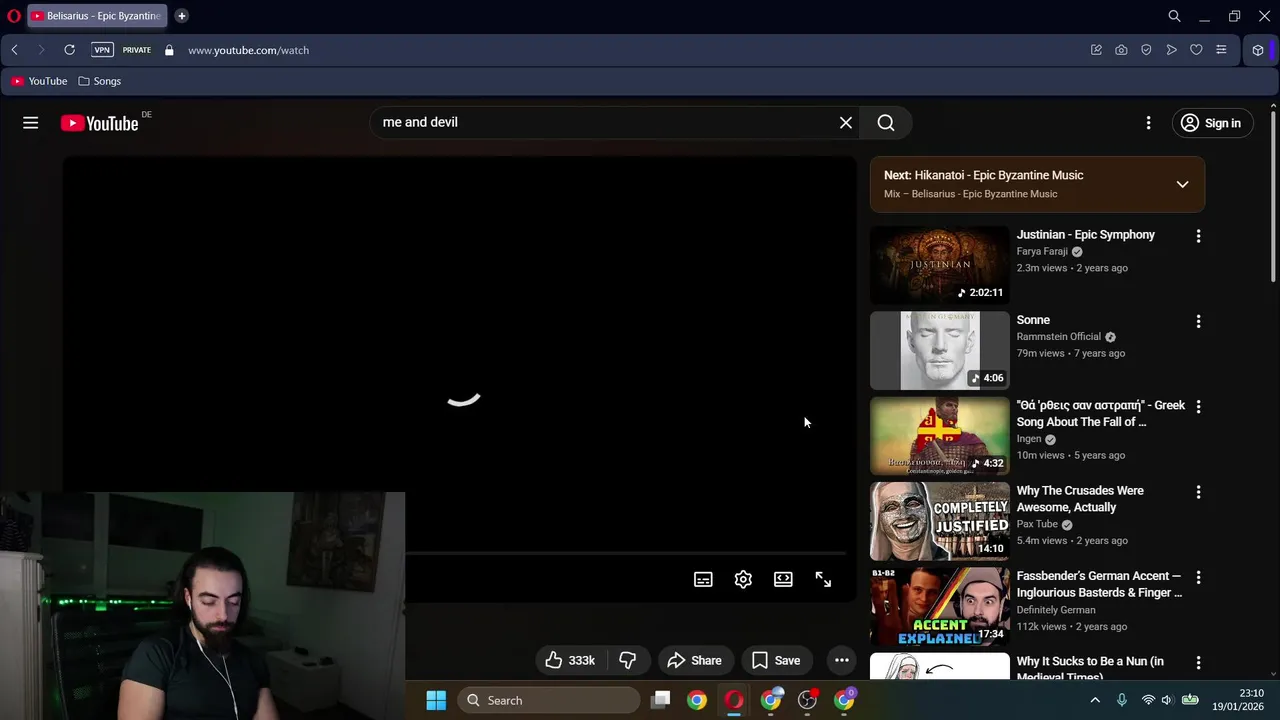Save video to a playlist

[x=776, y=660]
